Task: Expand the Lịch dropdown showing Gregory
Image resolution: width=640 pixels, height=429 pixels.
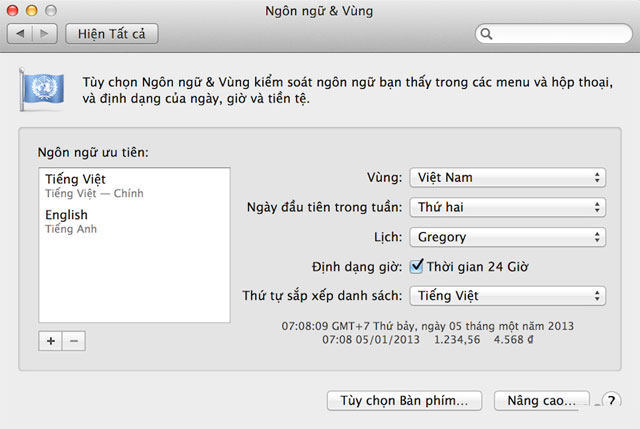Action: (507, 237)
